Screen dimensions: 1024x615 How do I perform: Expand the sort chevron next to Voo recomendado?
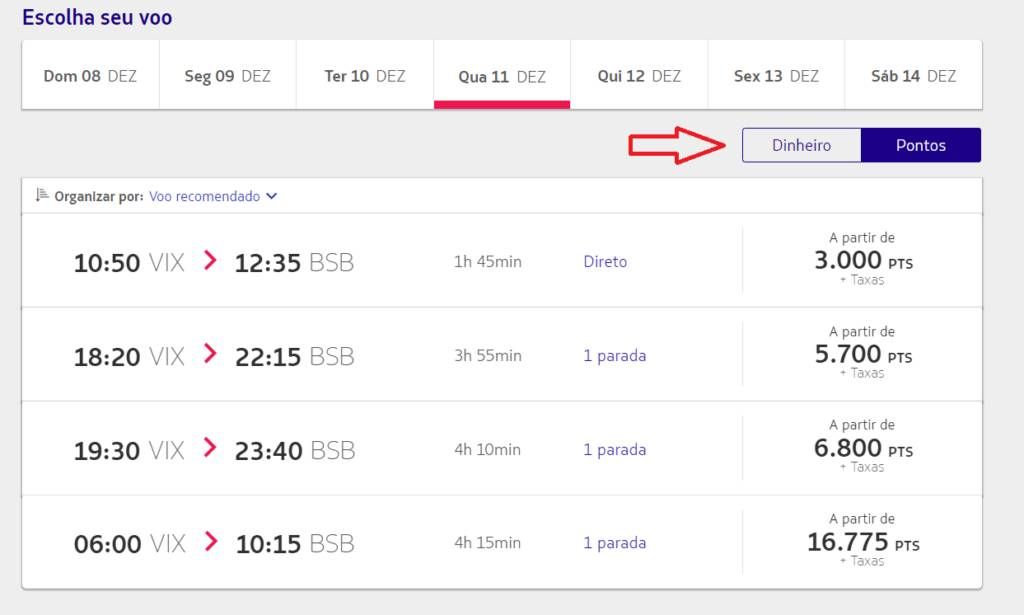272,197
